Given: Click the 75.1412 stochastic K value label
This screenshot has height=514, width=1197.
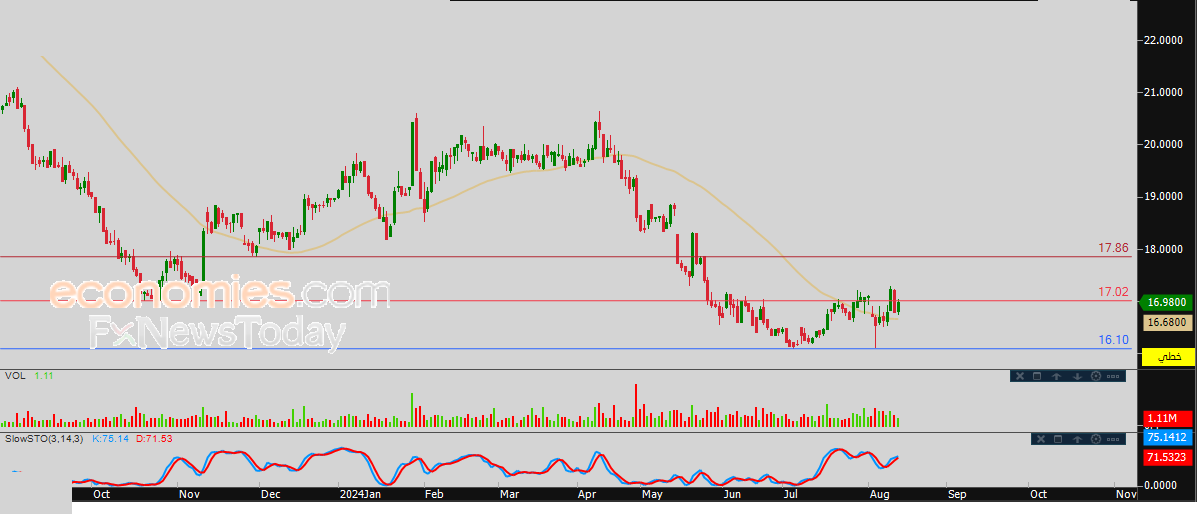Looking at the screenshot, I should [1167, 438].
